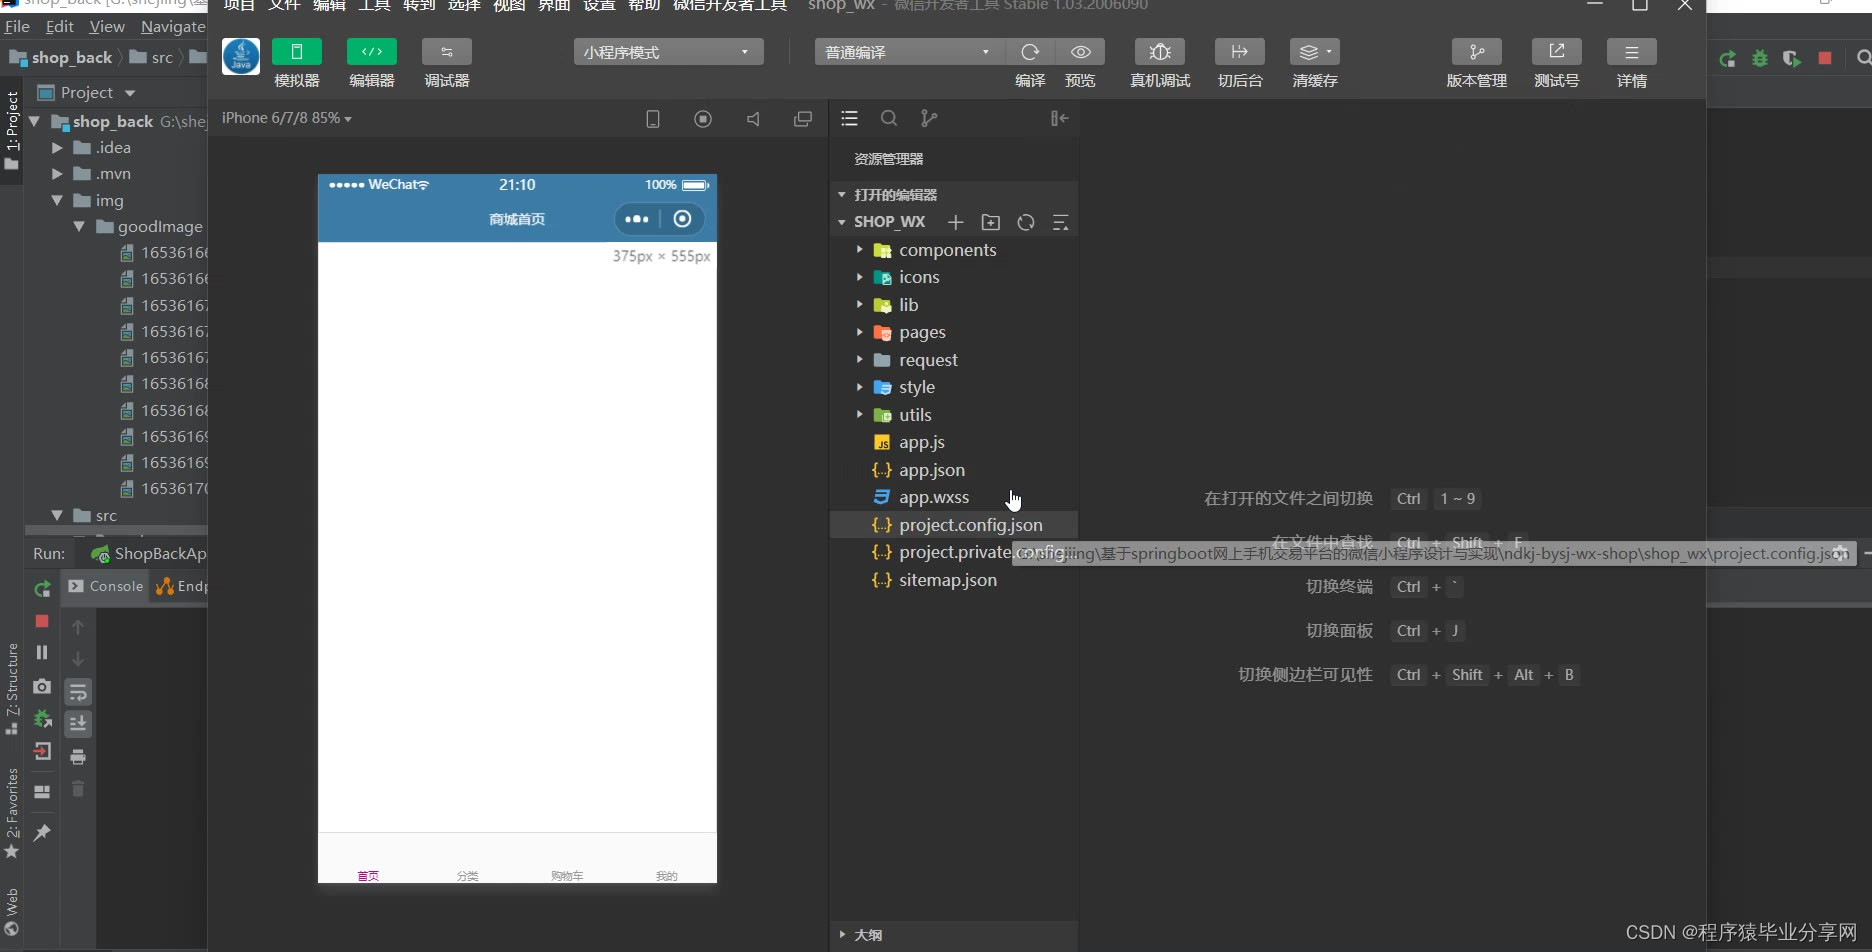
Task: Show the explorer file list view
Action: [850, 119]
